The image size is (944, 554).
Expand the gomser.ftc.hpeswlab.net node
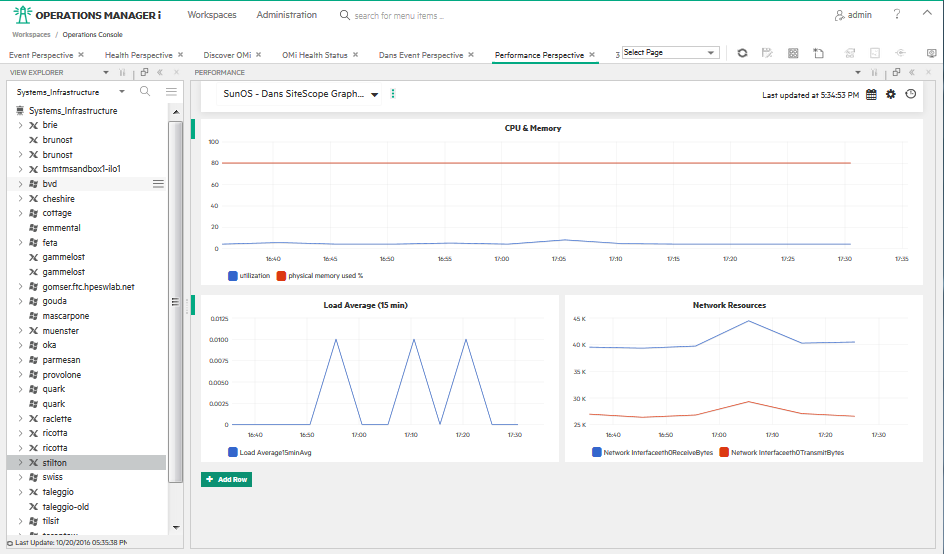(x=20, y=287)
